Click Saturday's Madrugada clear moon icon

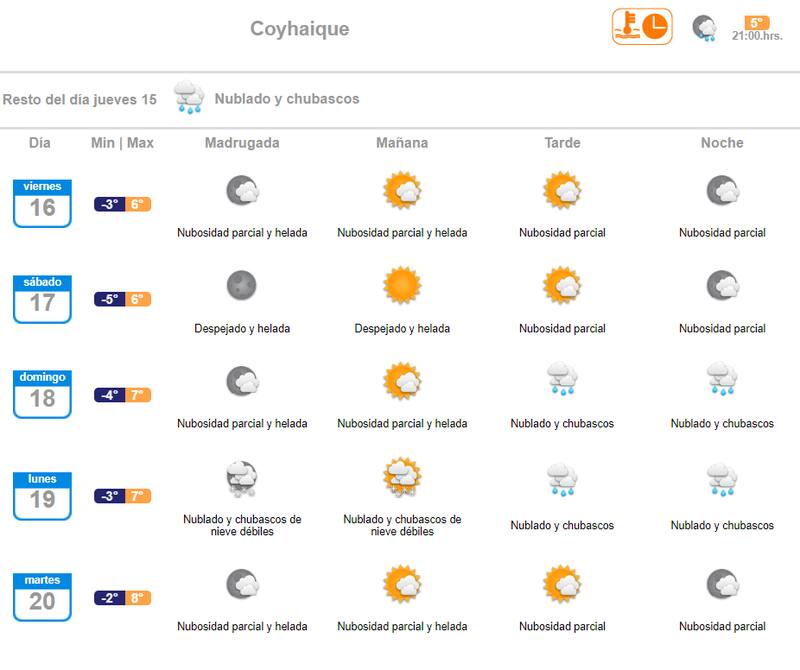(x=242, y=286)
